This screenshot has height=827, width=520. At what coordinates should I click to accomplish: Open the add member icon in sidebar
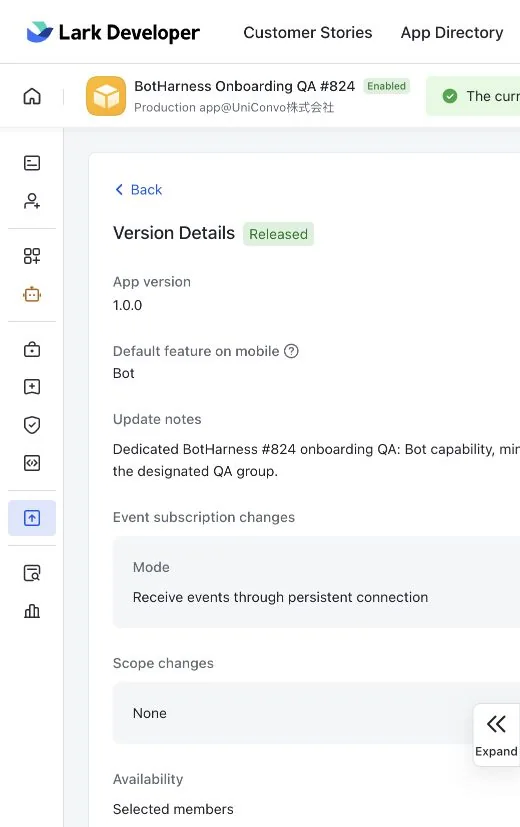32,201
